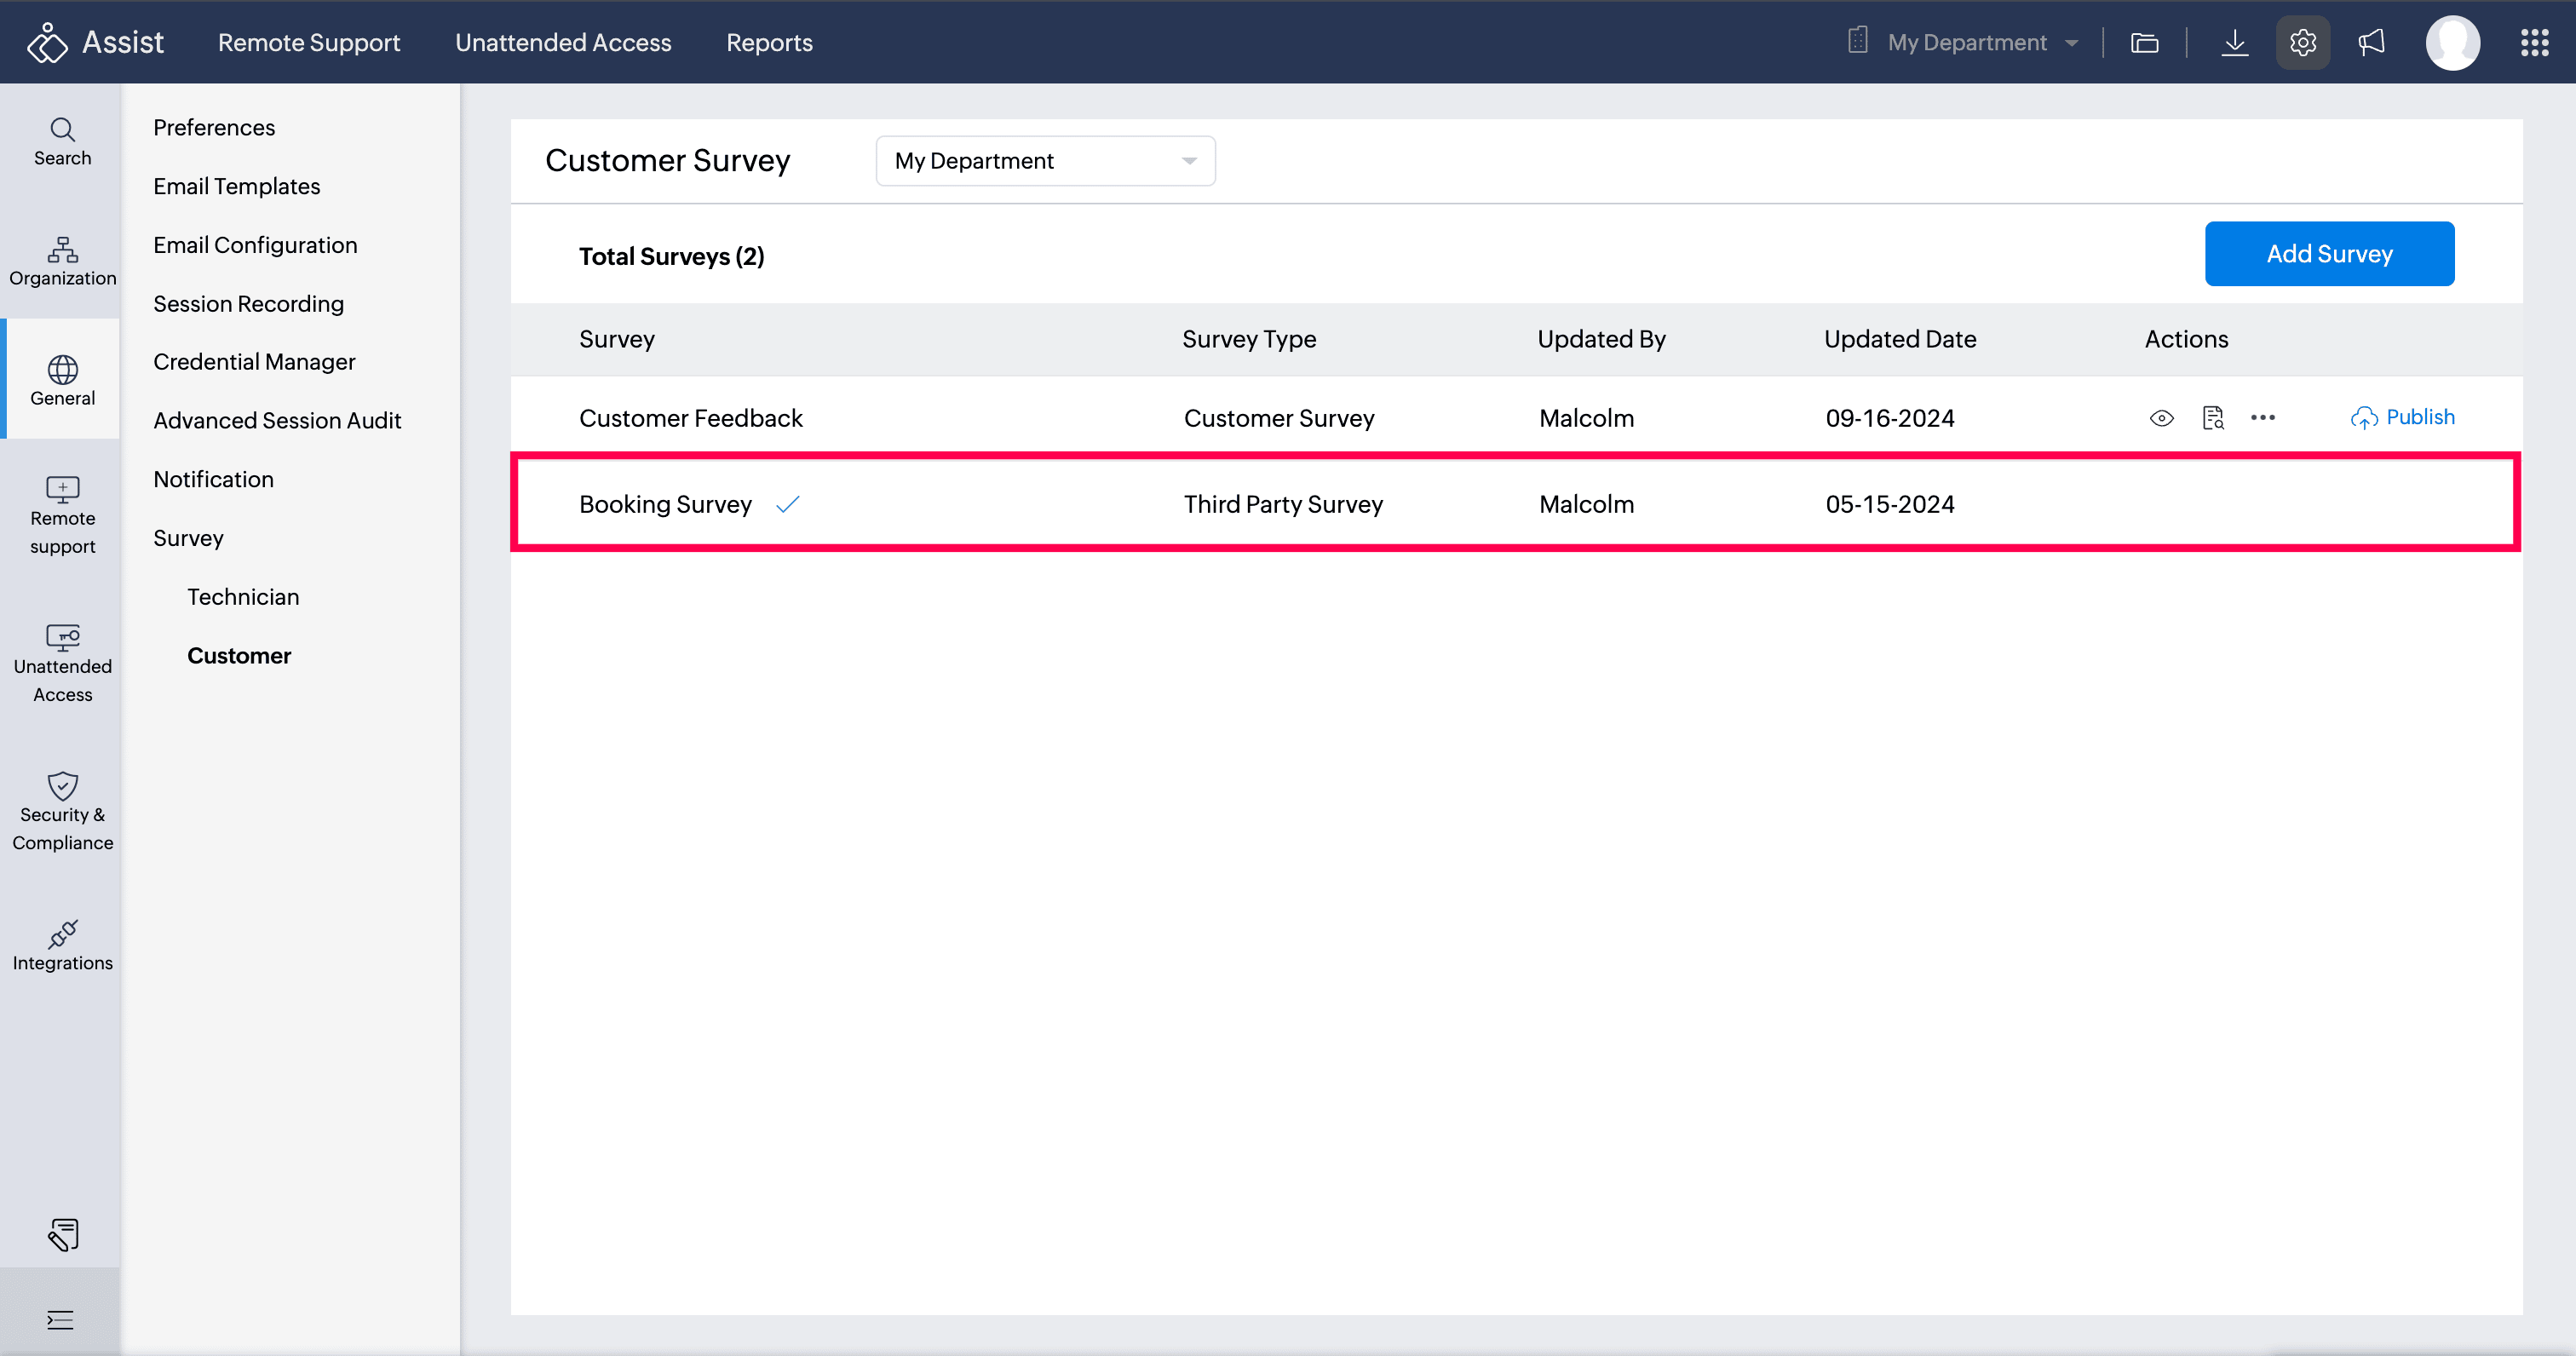Open department switcher in top bar
This screenshot has width=2576, height=1356.
[1966, 42]
